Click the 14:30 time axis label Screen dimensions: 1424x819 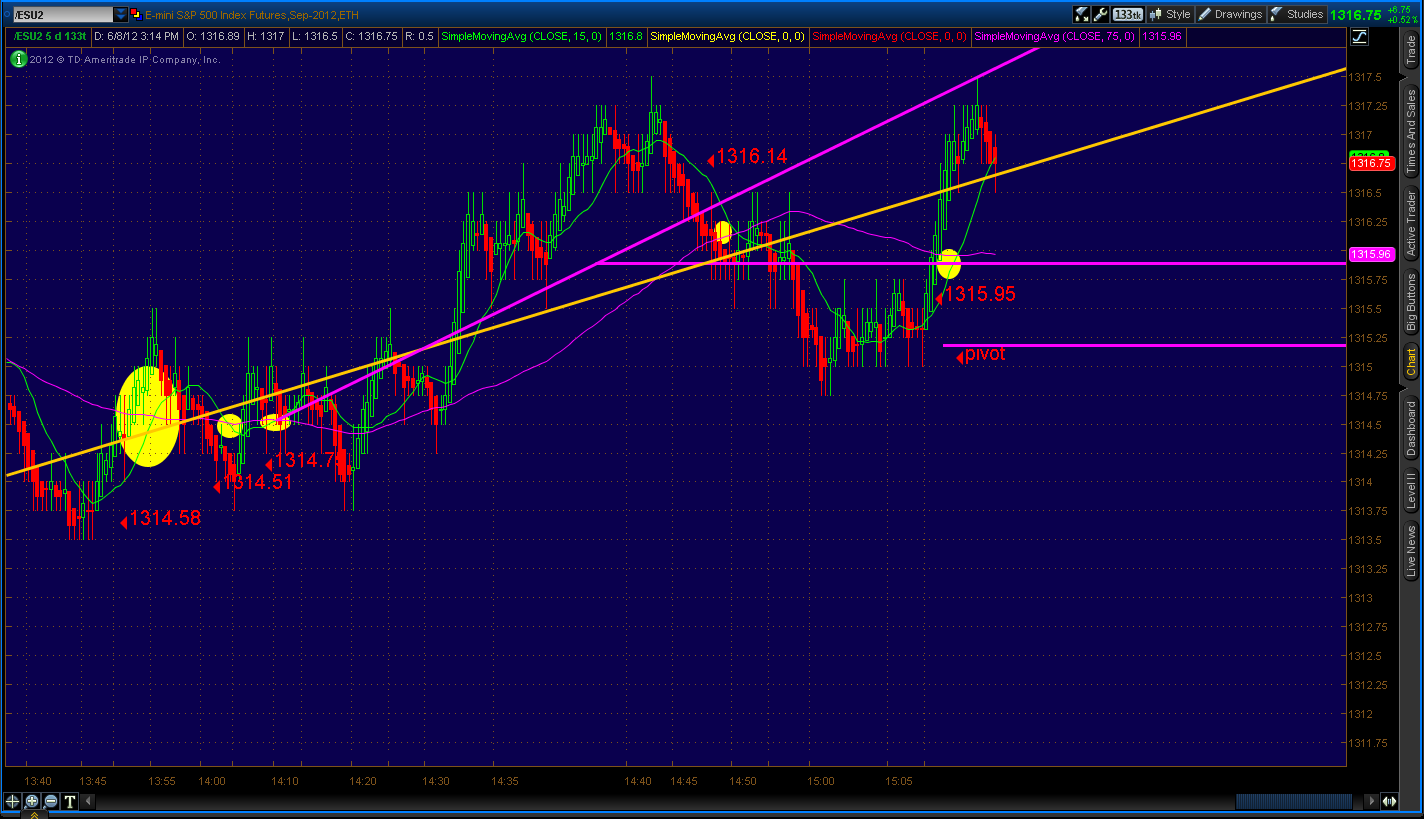pos(435,780)
